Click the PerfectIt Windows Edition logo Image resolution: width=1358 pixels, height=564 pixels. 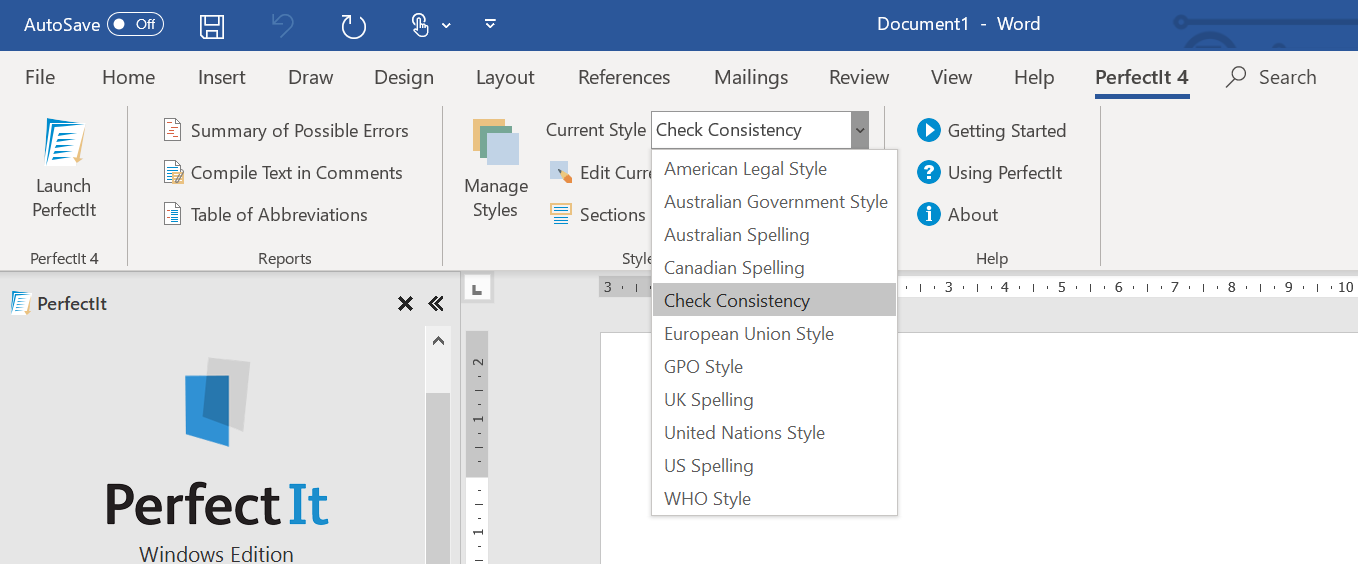217,460
